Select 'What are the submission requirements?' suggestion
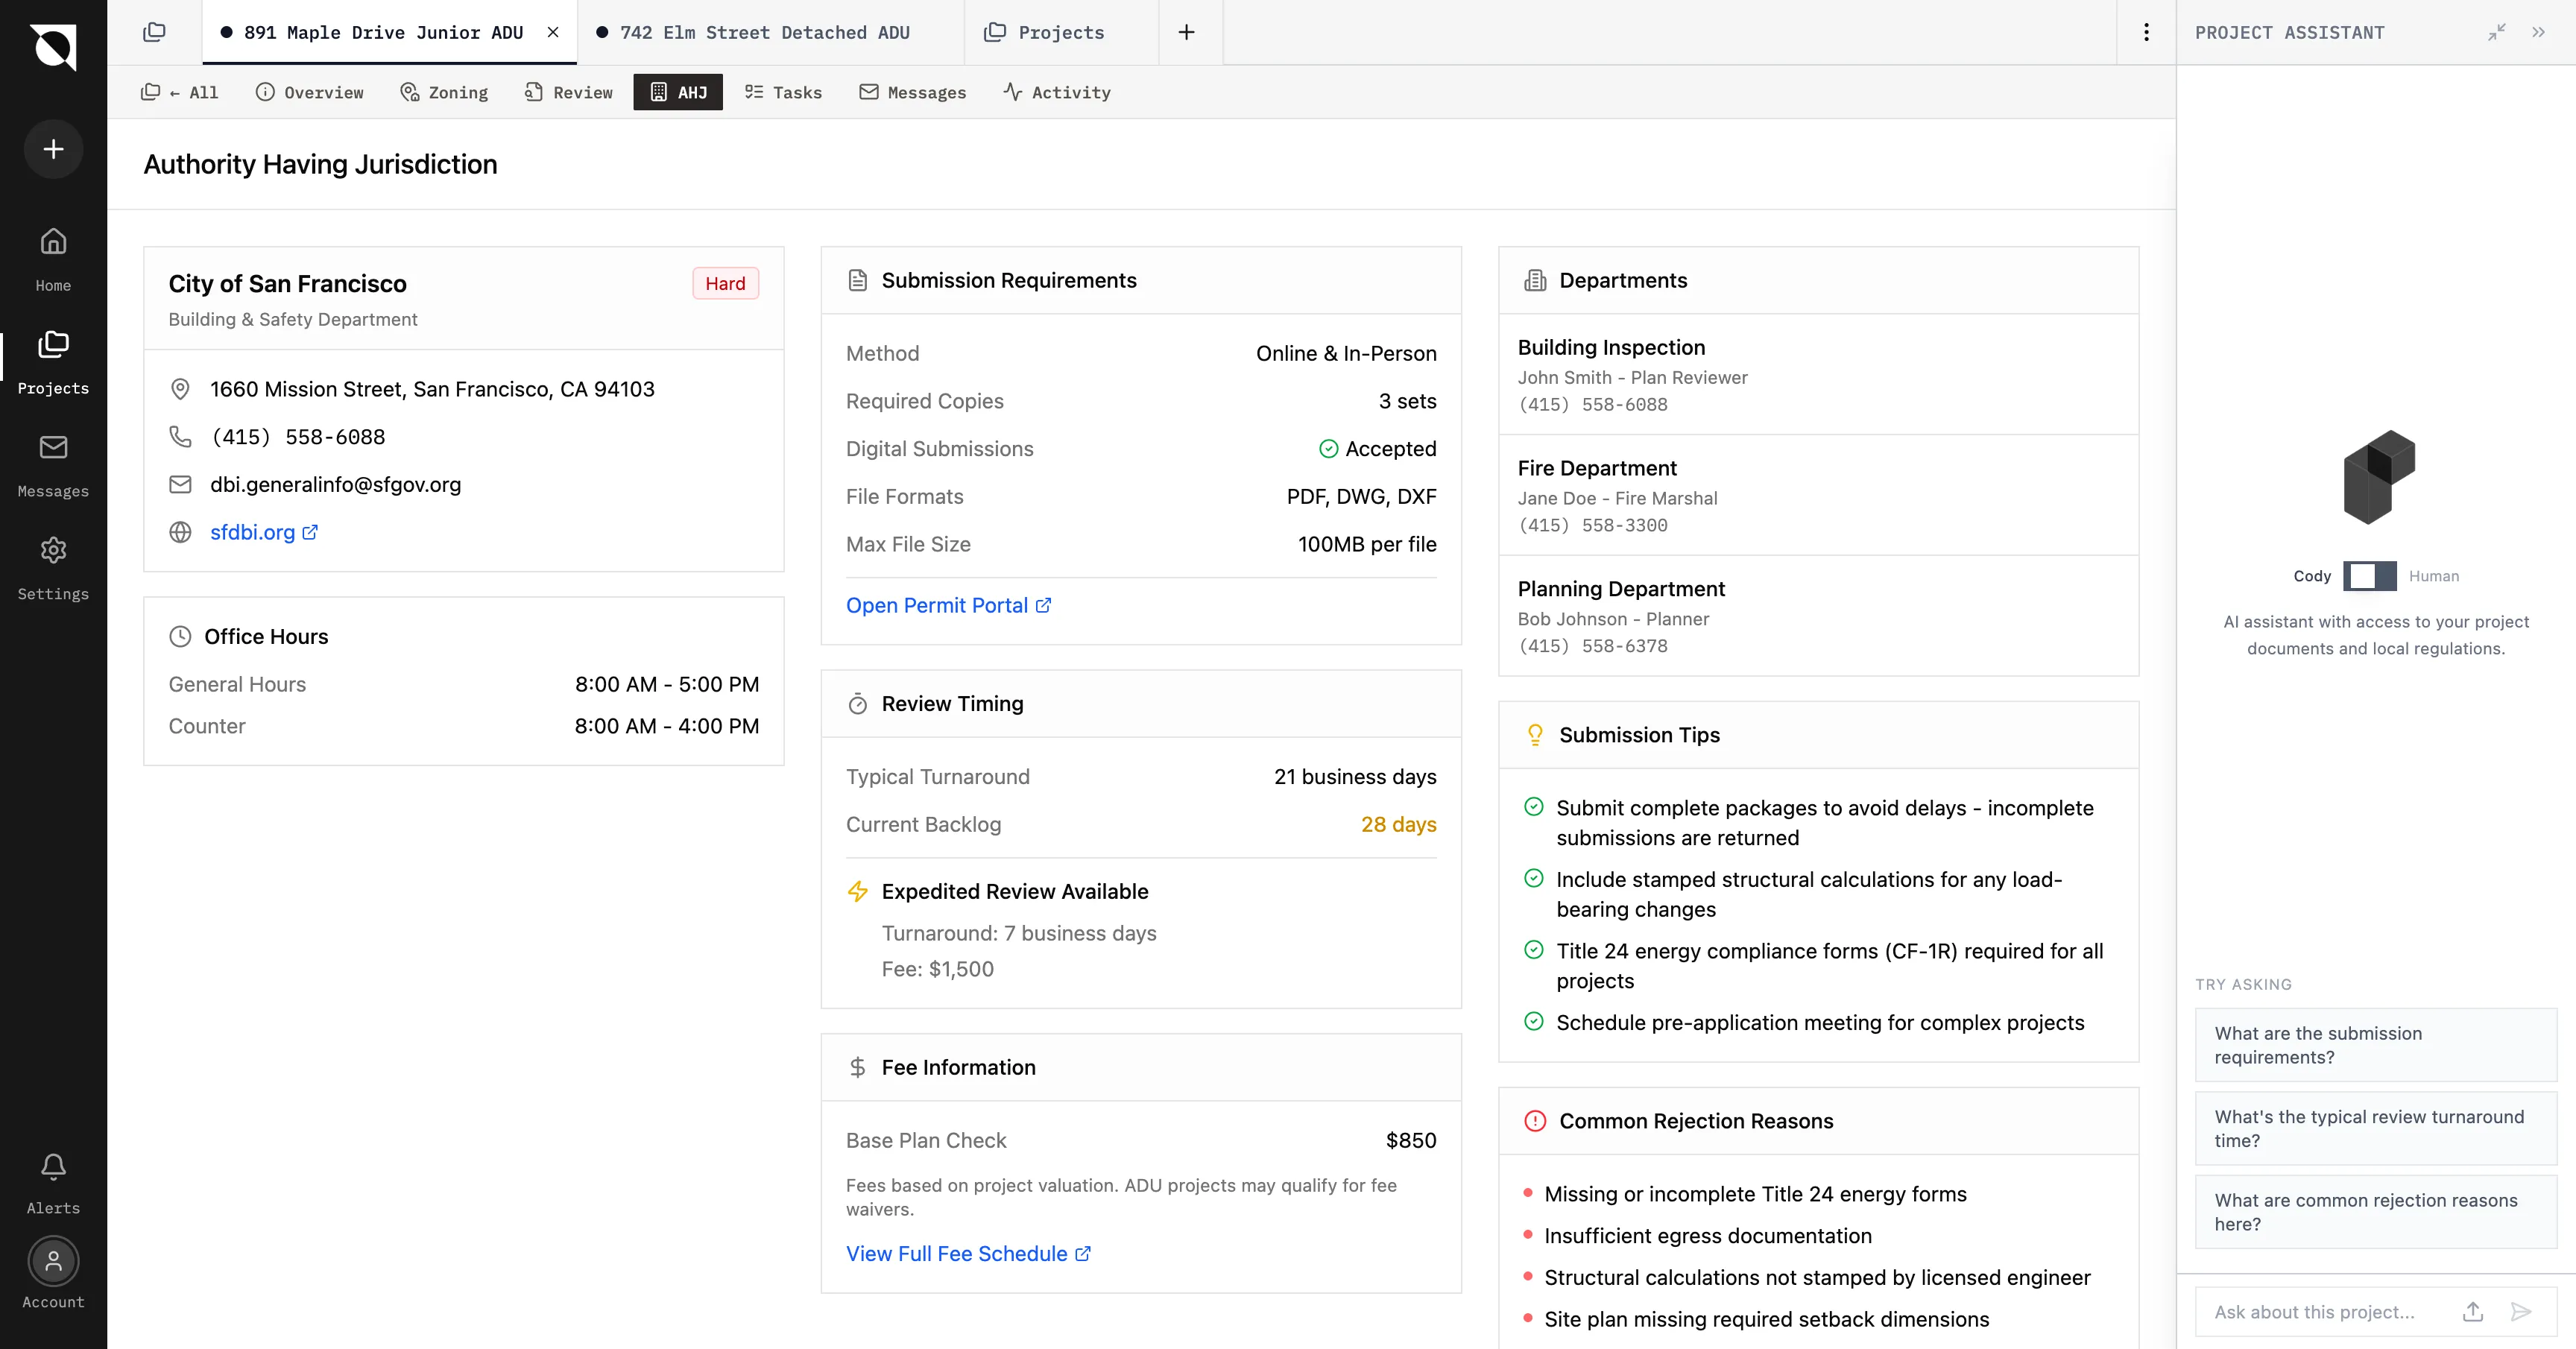Viewport: 2576px width, 1349px height. tap(2375, 1045)
